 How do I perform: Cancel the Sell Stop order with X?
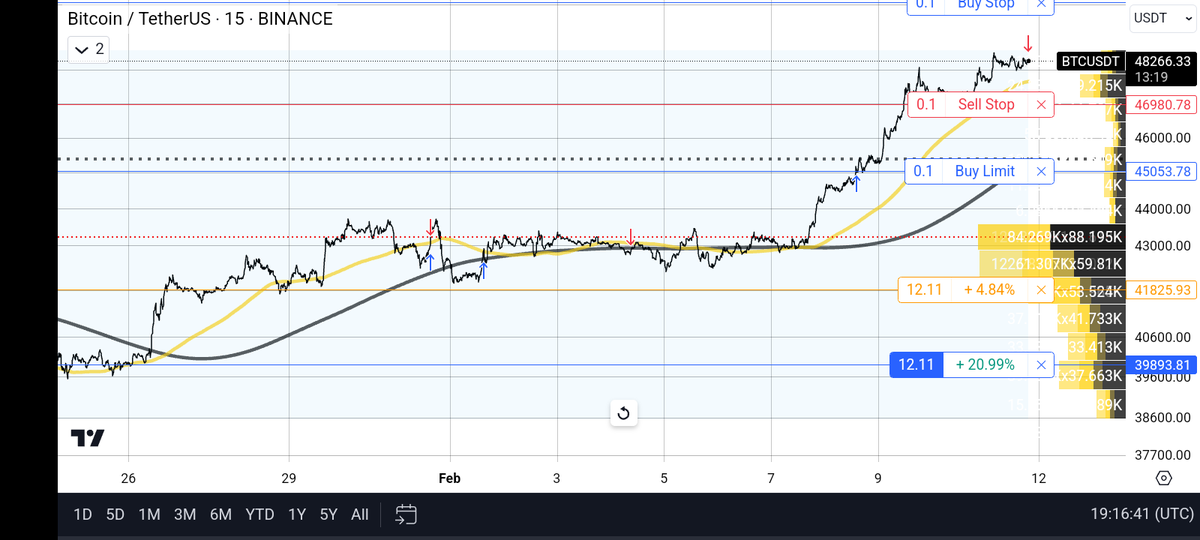click(x=1041, y=104)
